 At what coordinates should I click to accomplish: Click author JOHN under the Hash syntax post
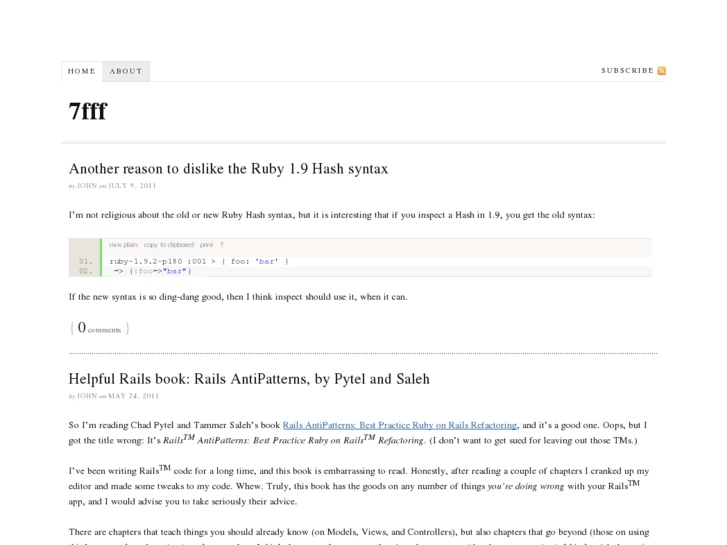pyautogui.click(x=87, y=186)
